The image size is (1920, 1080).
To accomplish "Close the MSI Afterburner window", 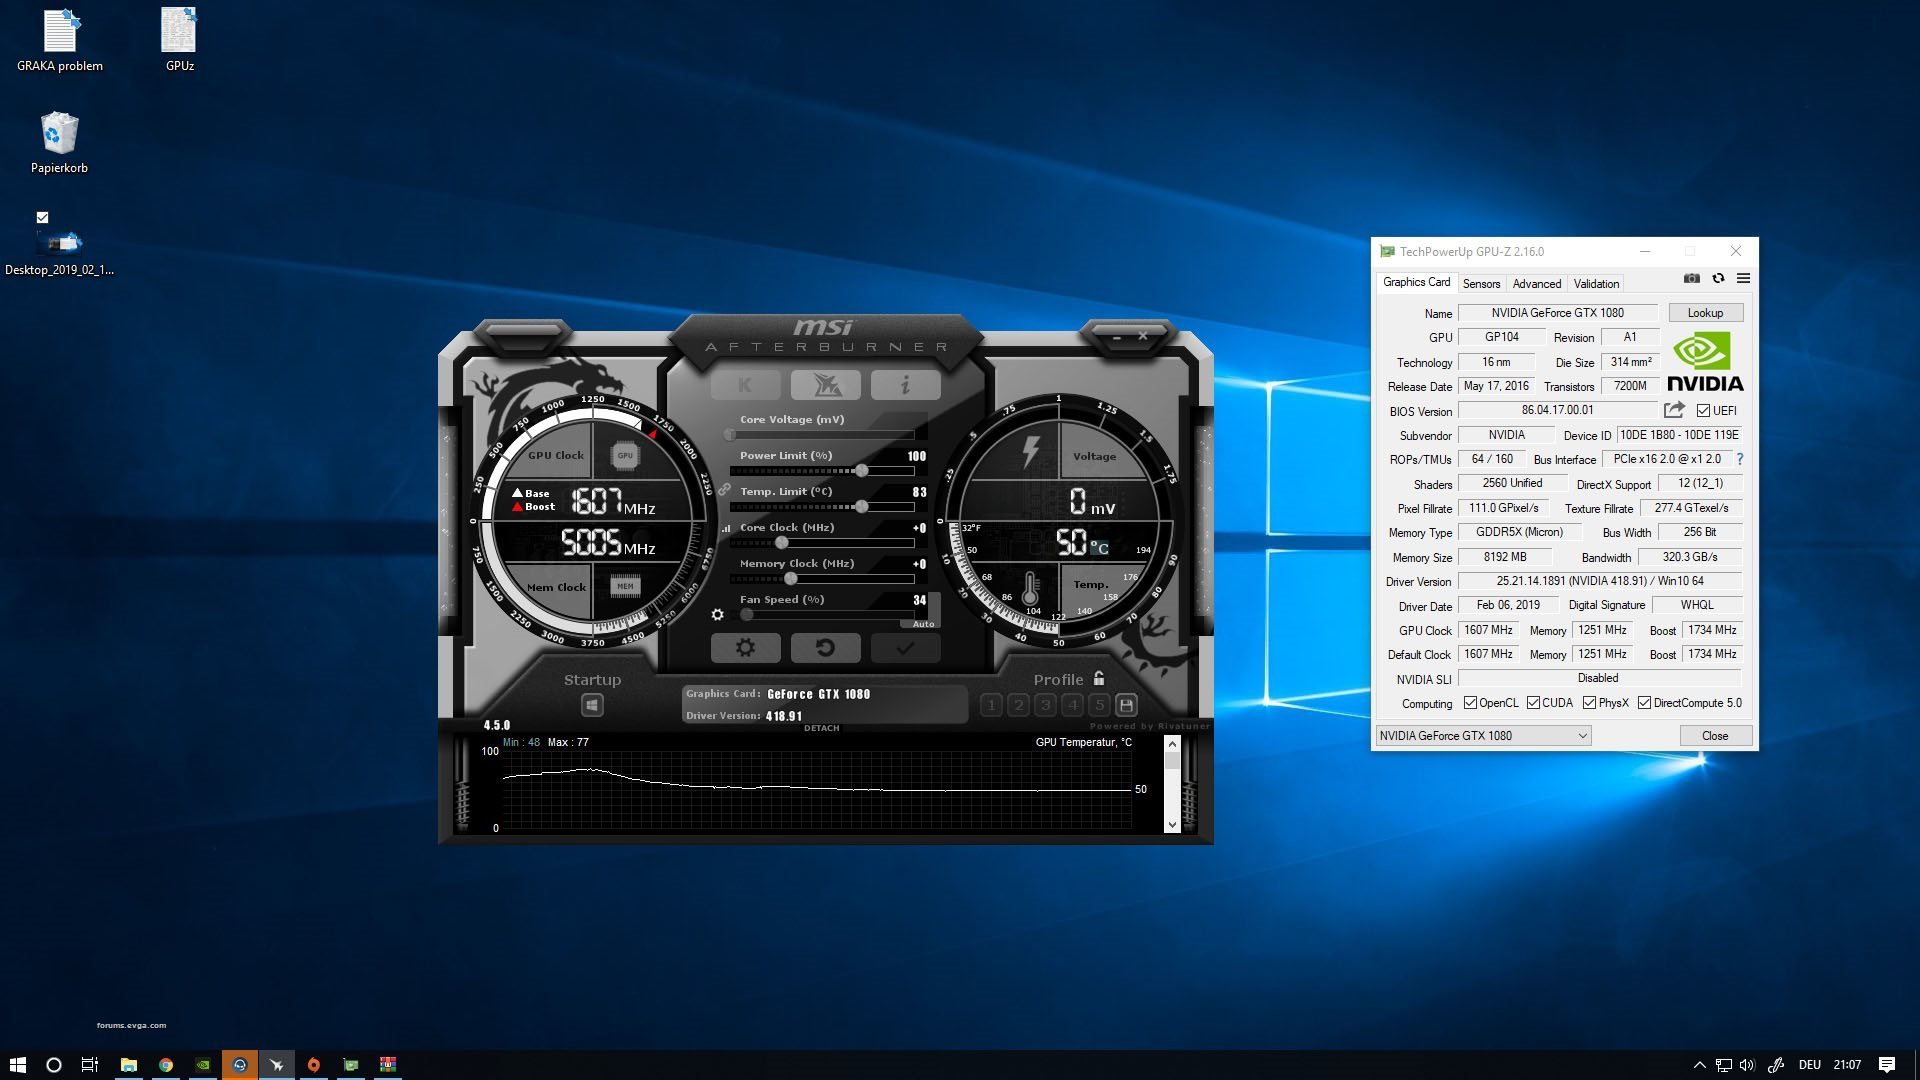I will [x=1143, y=336].
